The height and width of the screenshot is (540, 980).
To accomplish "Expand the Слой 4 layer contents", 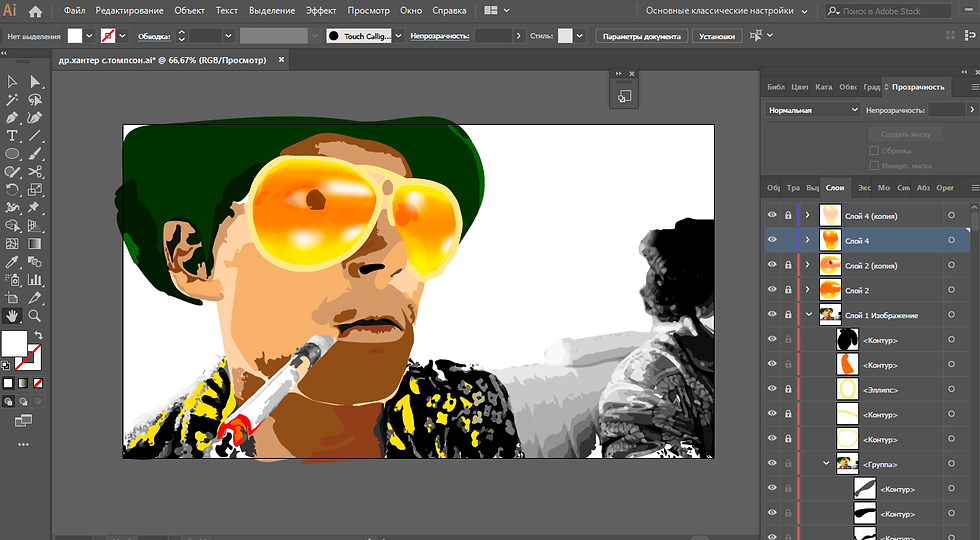I will point(808,240).
